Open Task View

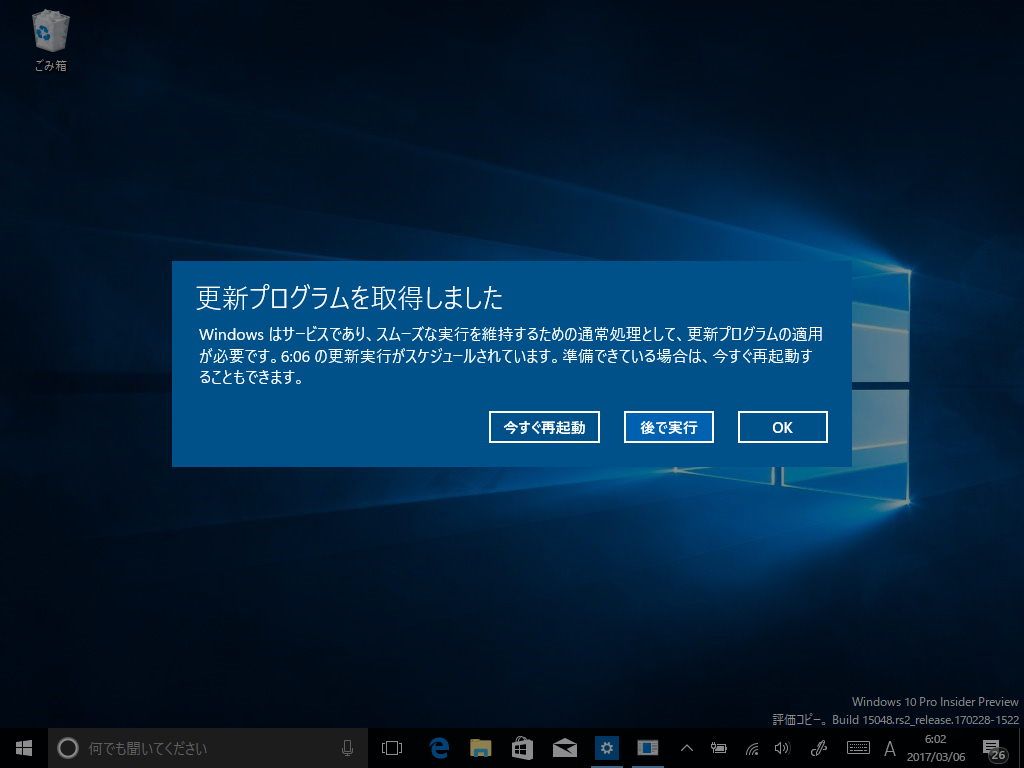click(391, 747)
